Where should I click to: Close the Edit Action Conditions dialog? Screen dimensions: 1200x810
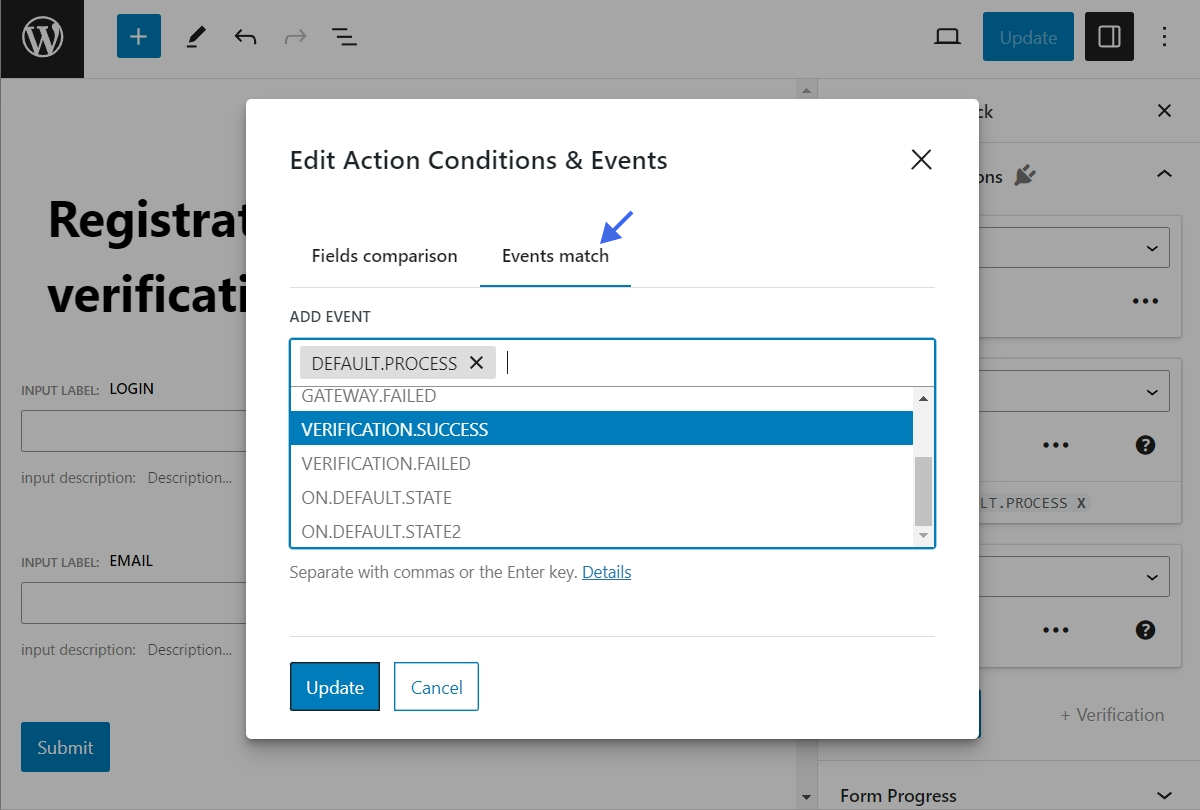coord(921,160)
